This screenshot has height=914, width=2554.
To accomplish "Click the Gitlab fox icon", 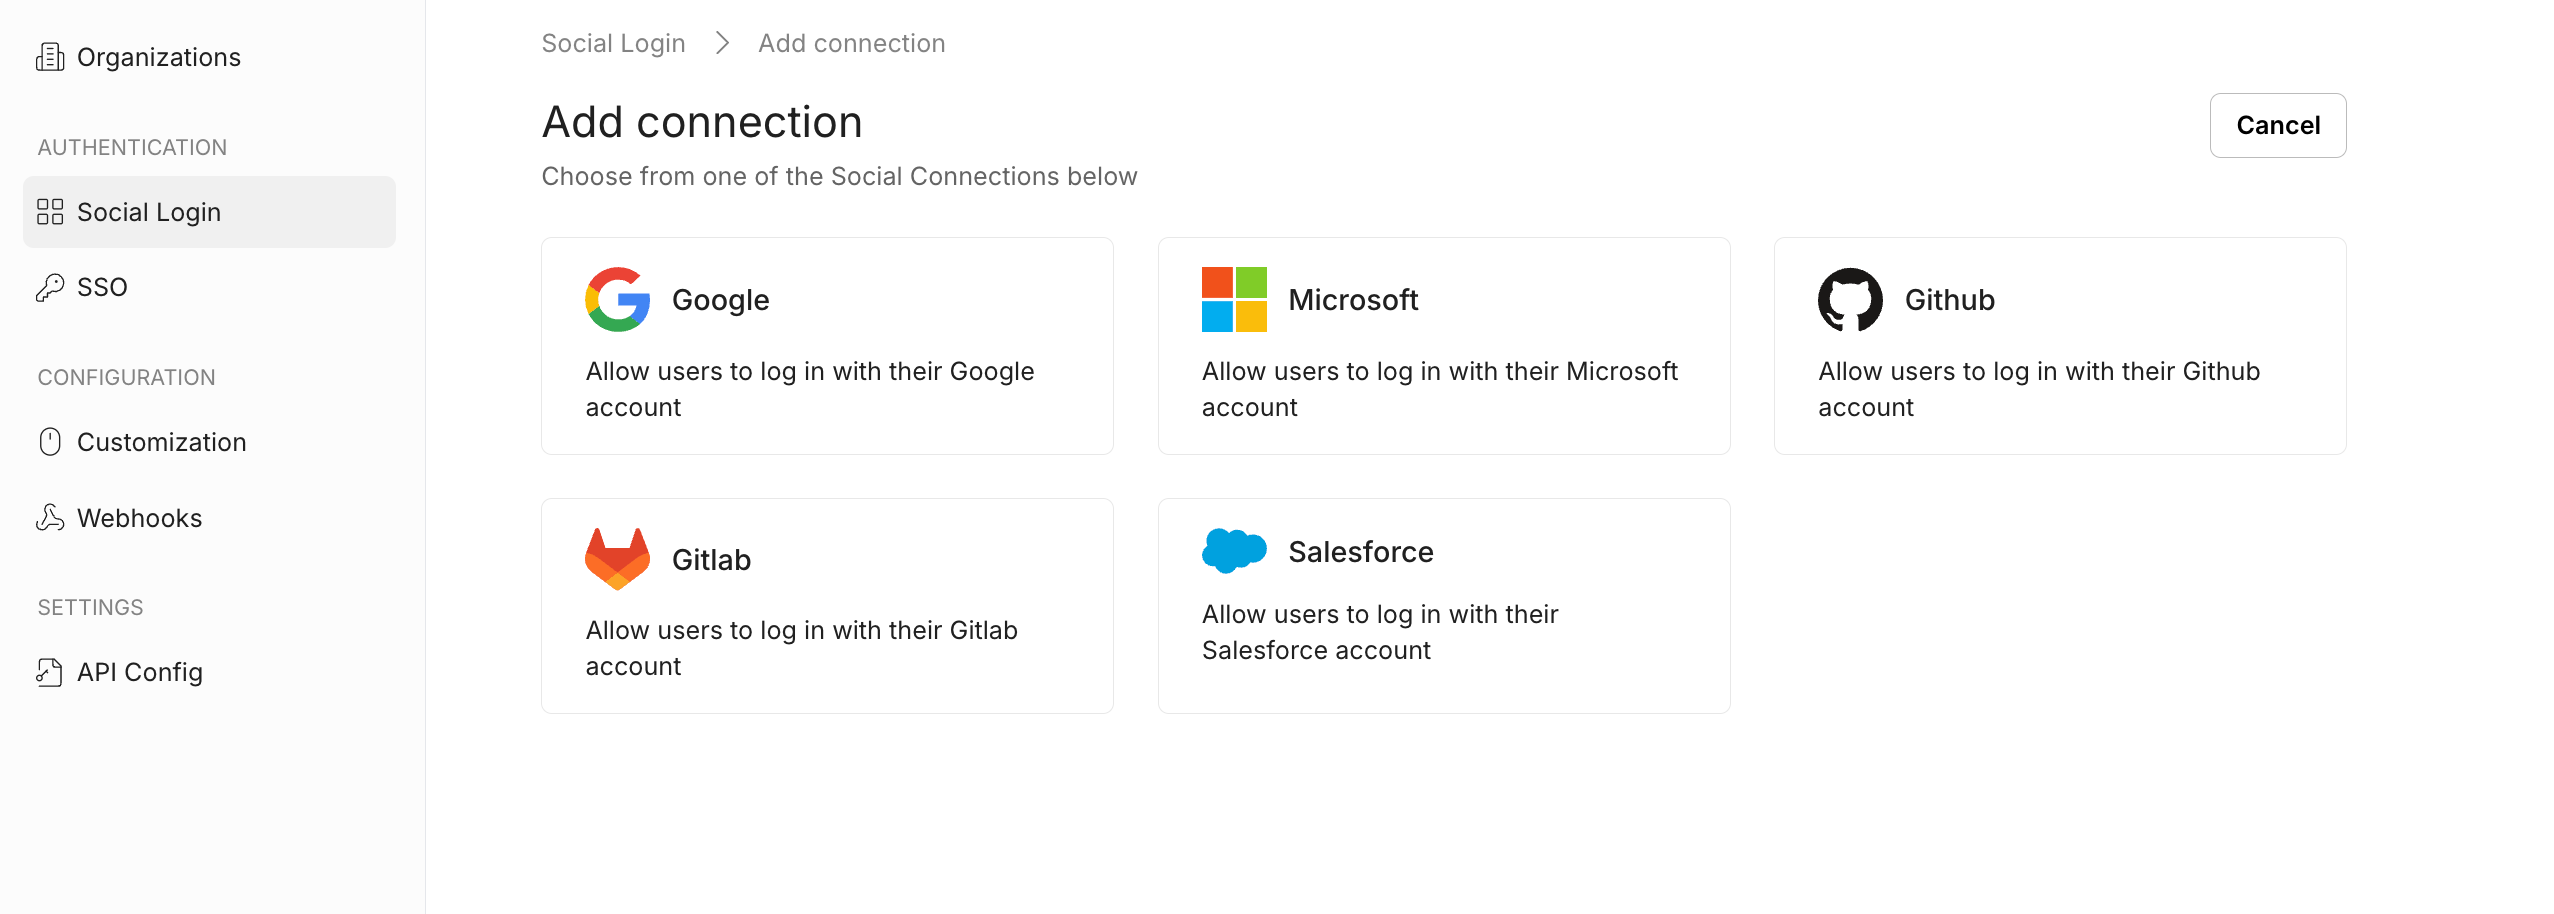I will pos(617,557).
